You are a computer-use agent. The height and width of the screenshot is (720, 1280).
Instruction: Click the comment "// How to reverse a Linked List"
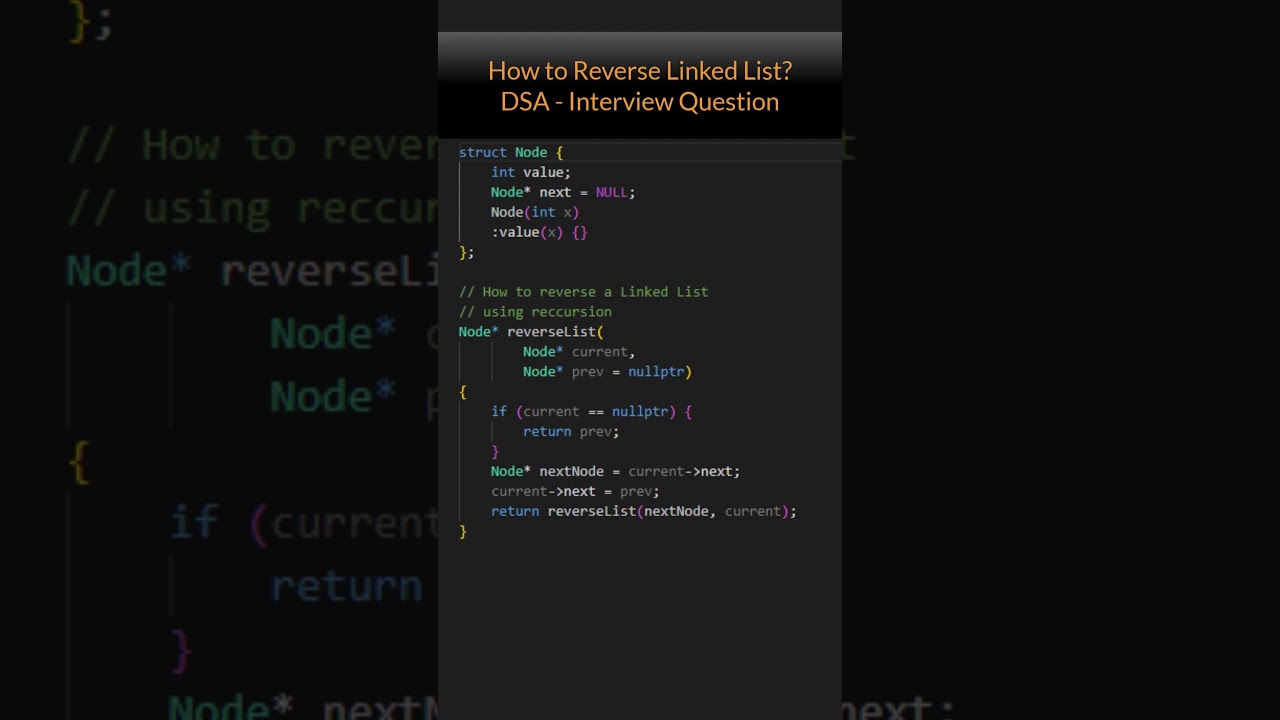tap(583, 292)
